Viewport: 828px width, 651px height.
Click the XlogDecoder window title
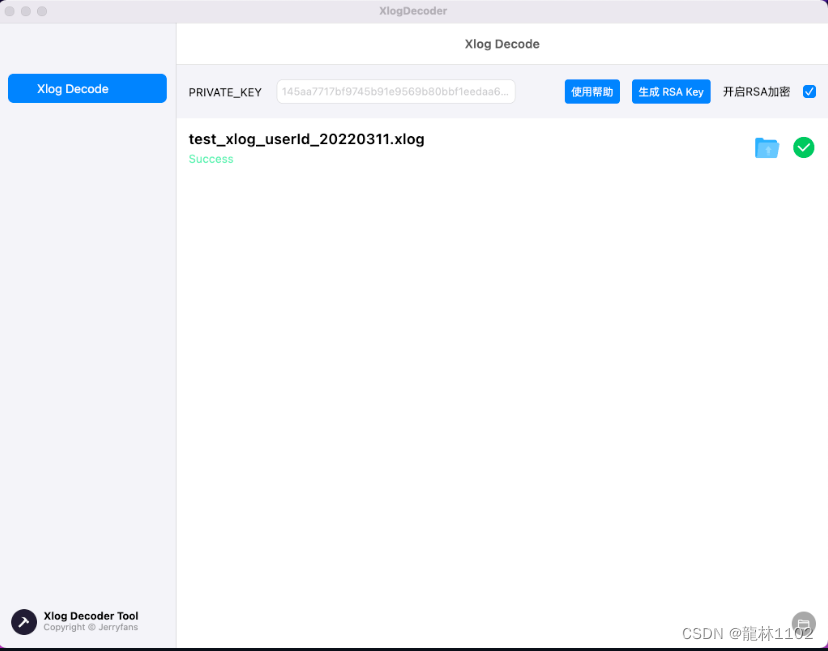(413, 11)
